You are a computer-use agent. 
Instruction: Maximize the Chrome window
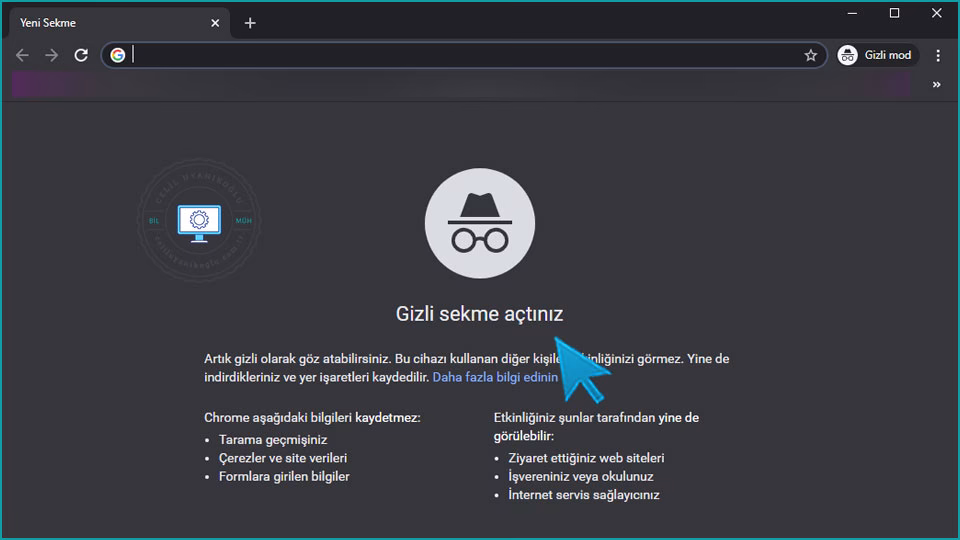click(894, 13)
